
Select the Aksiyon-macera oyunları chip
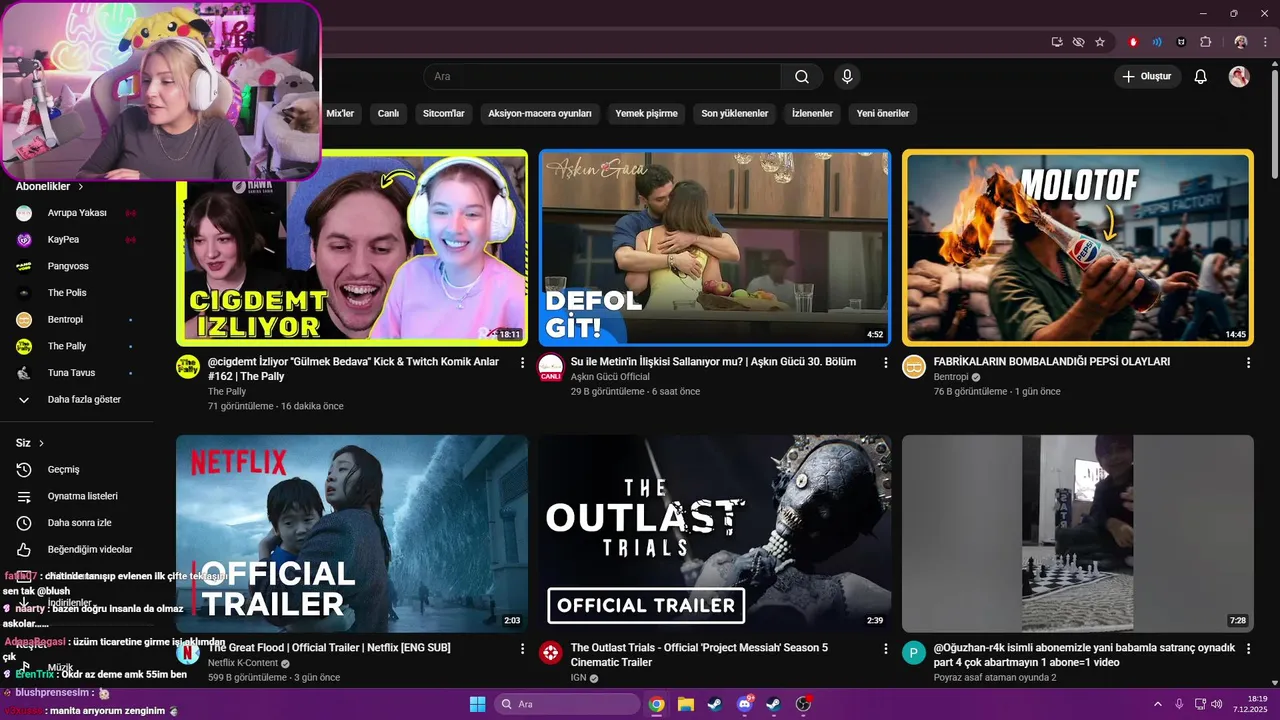click(x=540, y=114)
